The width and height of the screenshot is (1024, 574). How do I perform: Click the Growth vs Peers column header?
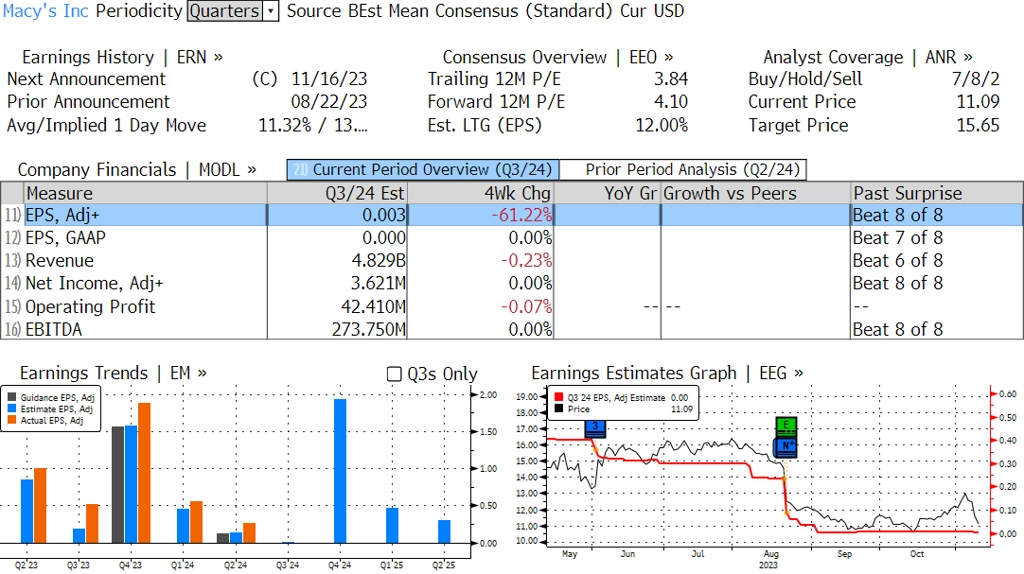[x=756, y=193]
